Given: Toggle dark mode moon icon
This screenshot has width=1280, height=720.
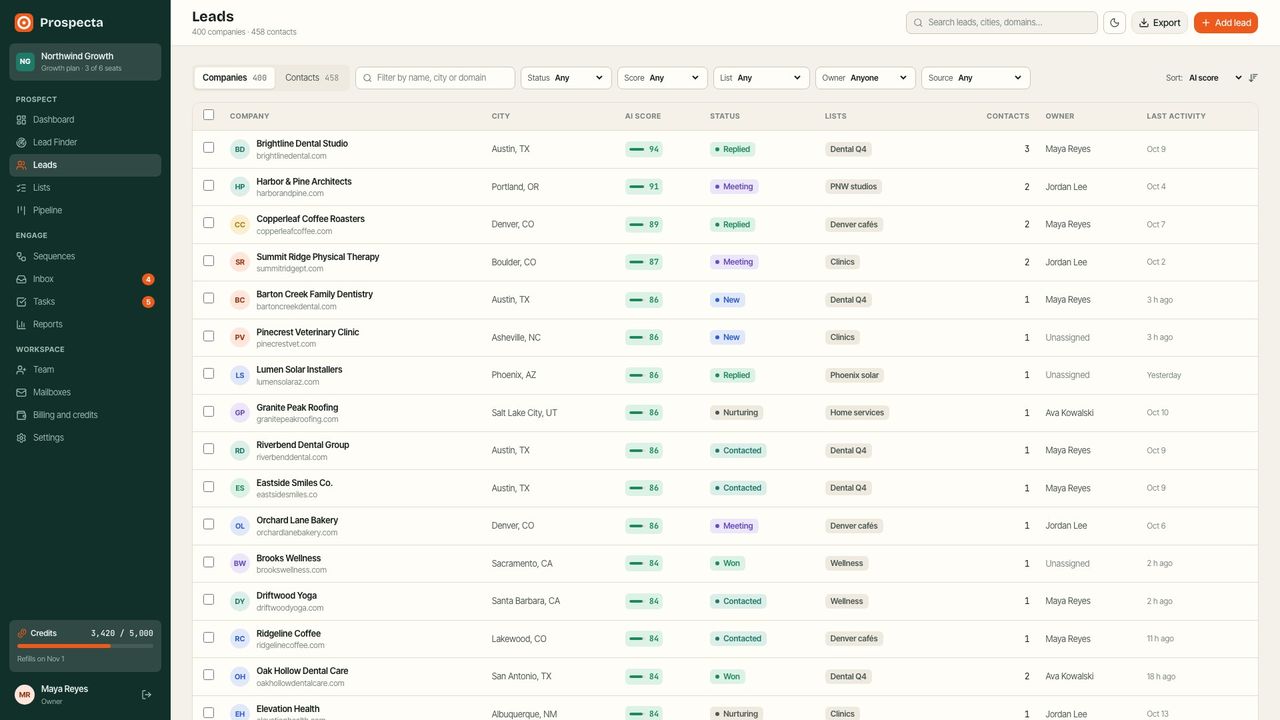Looking at the screenshot, I should click(1115, 22).
